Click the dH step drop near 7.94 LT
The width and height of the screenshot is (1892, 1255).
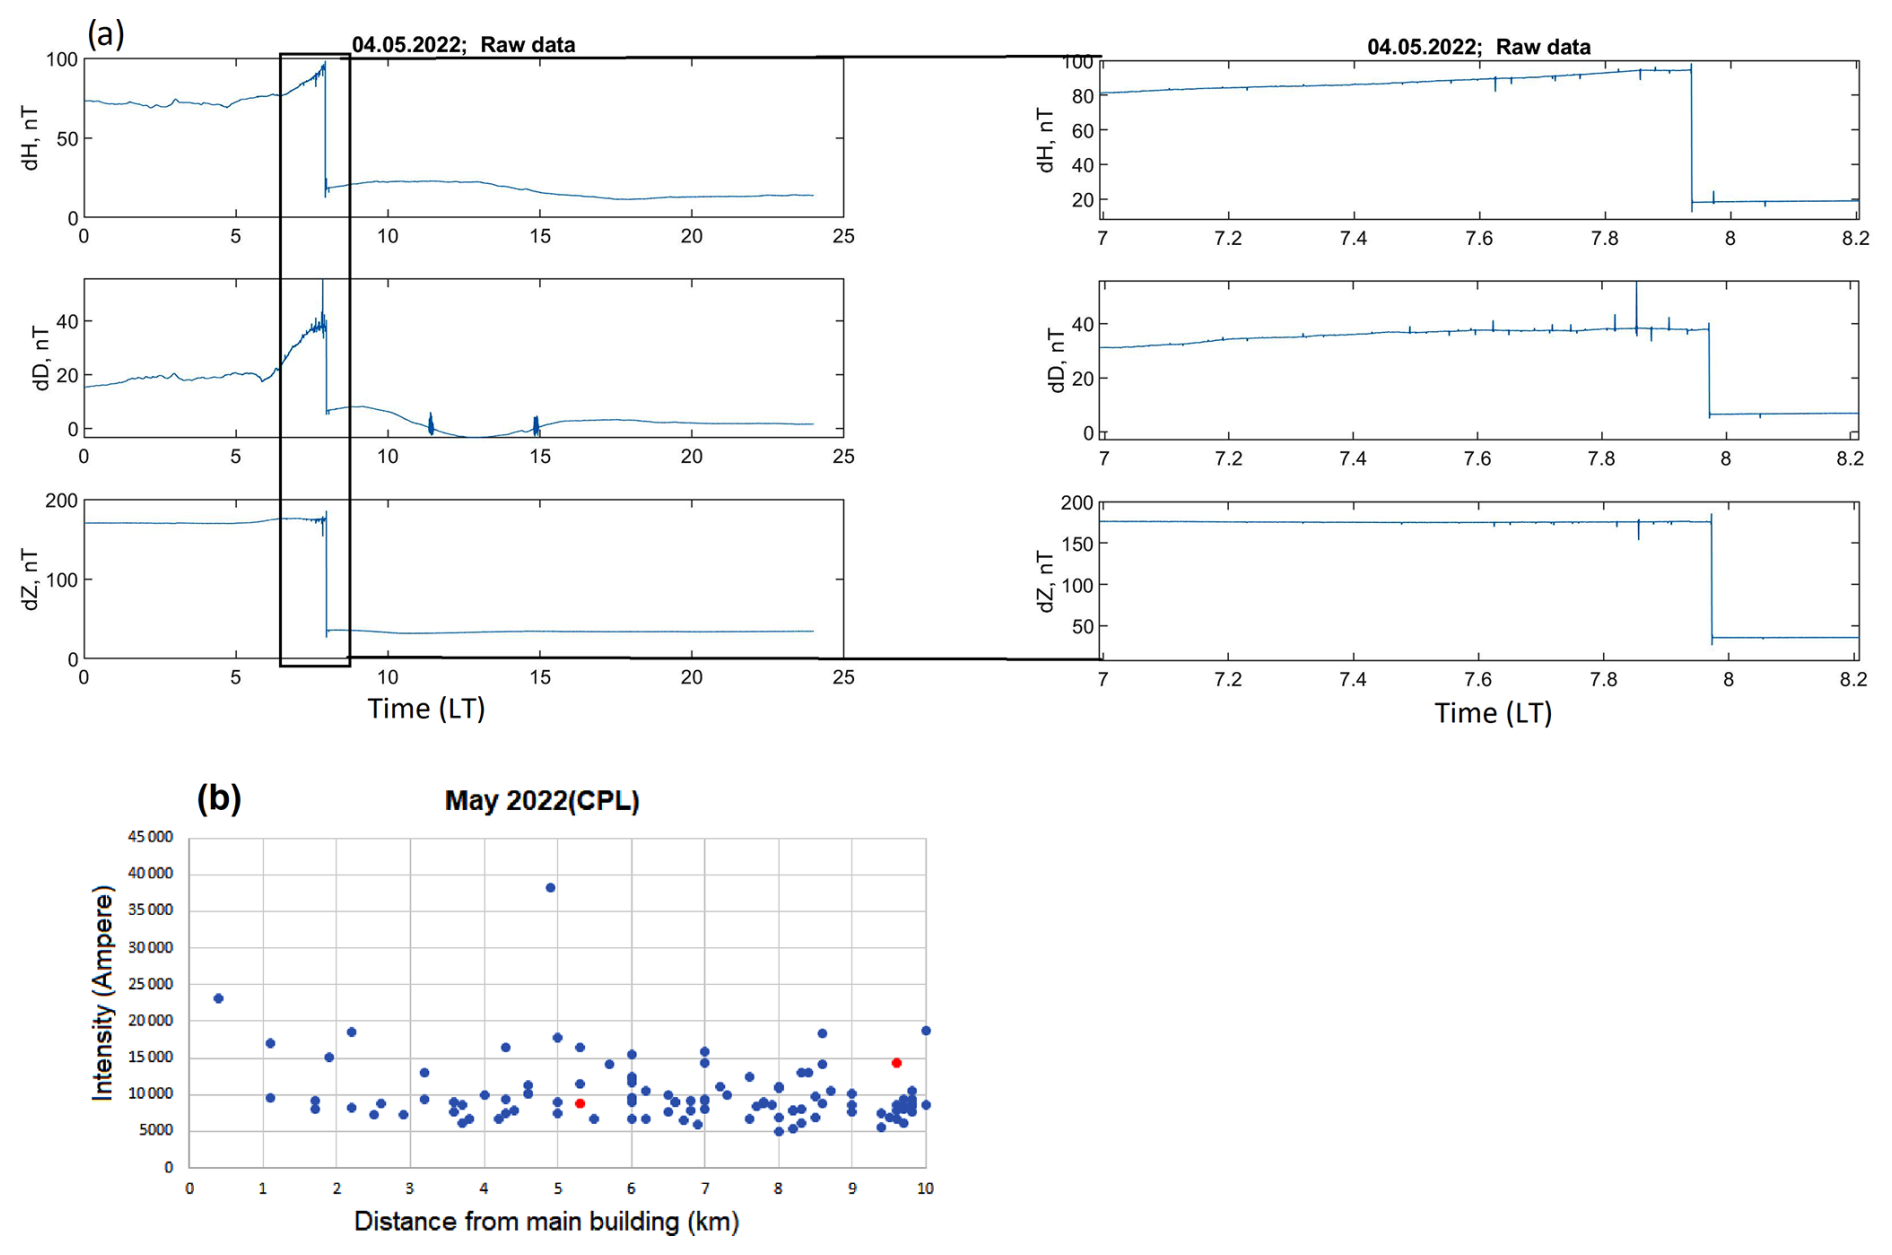click(x=1692, y=138)
